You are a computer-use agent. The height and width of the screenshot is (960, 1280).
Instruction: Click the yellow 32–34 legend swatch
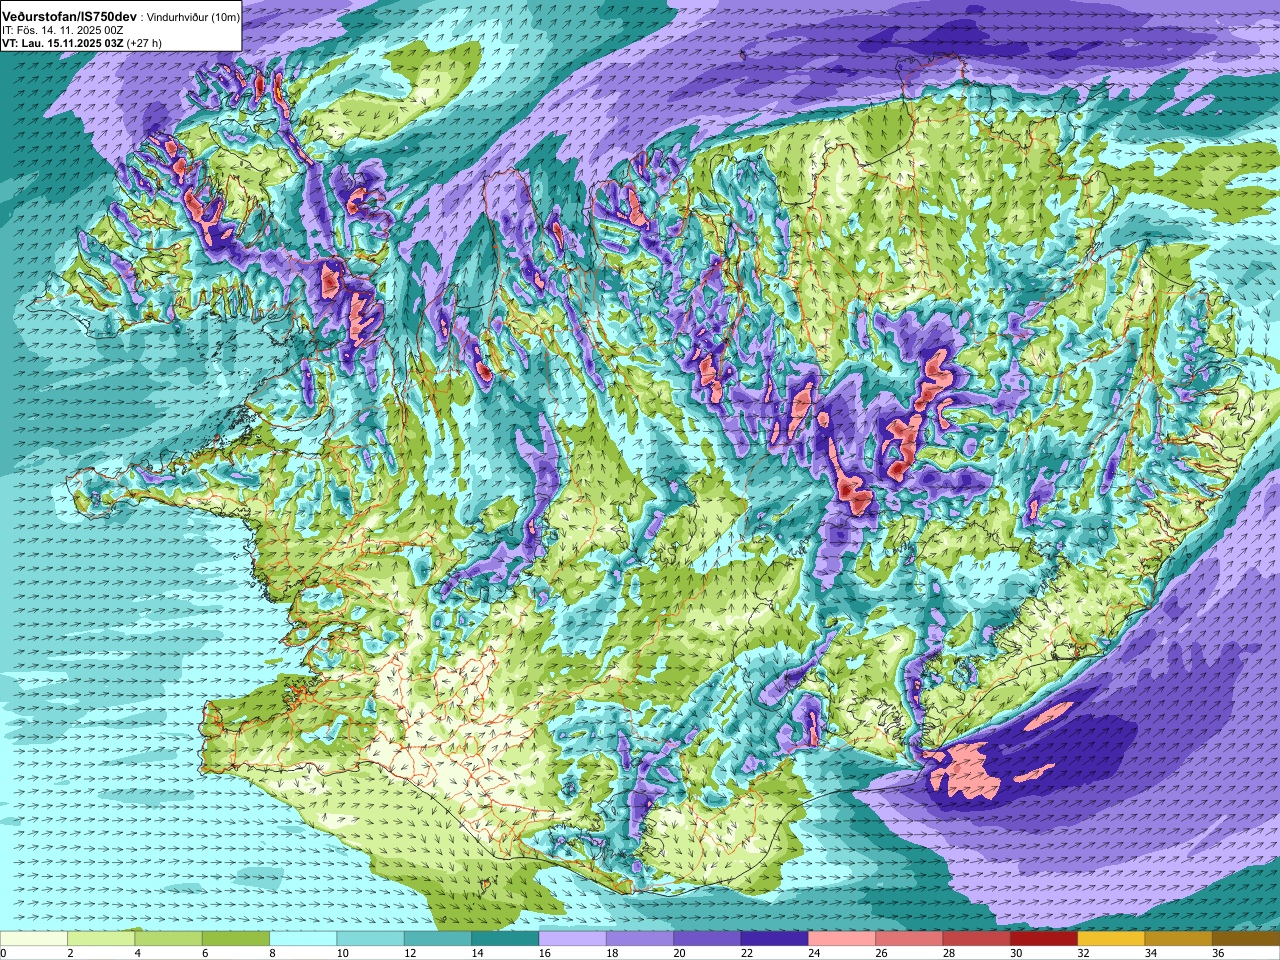pyautogui.click(x=1111, y=939)
